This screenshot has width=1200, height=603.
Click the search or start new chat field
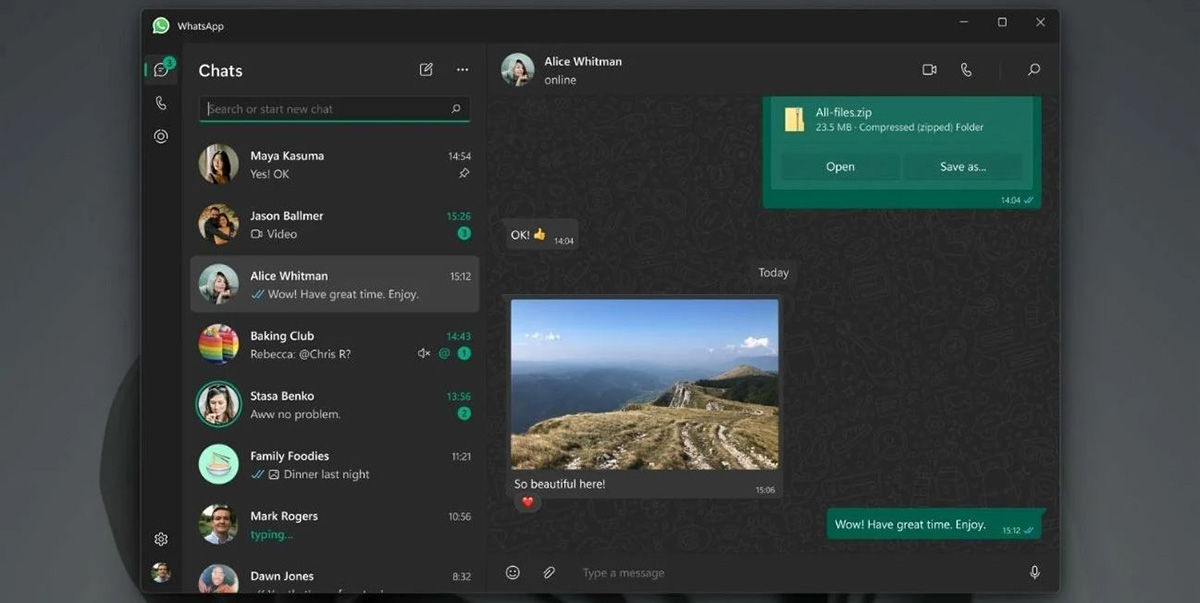click(333, 108)
